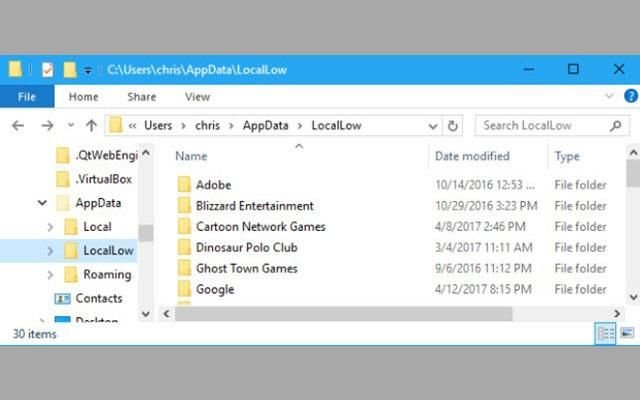Image resolution: width=640 pixels, height=400 pixels.
Task: Click the New Folder icon in title bar
Action: tap(69, 70)
